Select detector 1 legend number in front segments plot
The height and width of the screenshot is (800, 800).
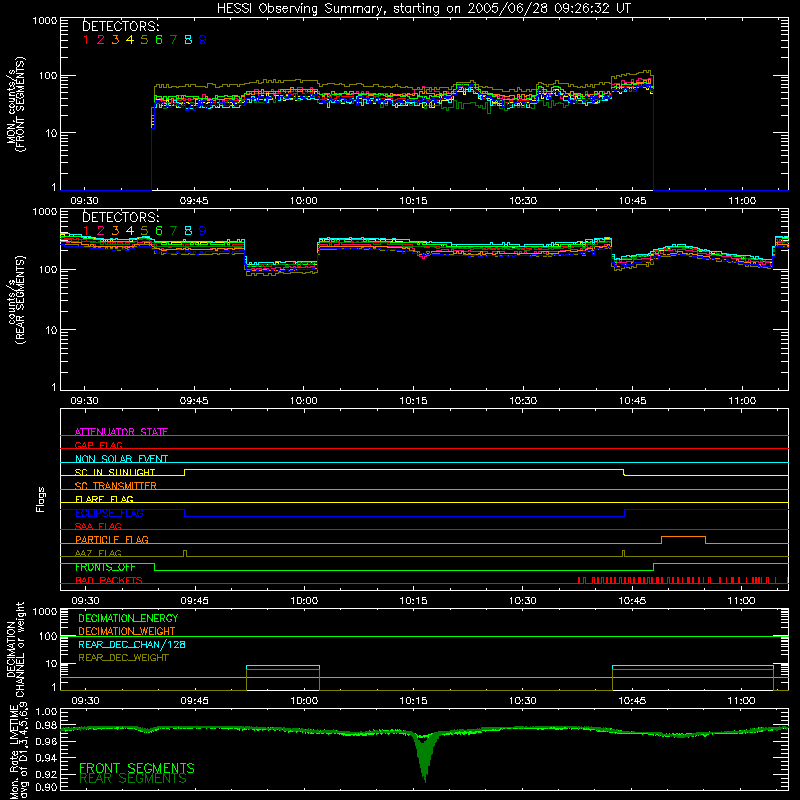tap(86, 40)
